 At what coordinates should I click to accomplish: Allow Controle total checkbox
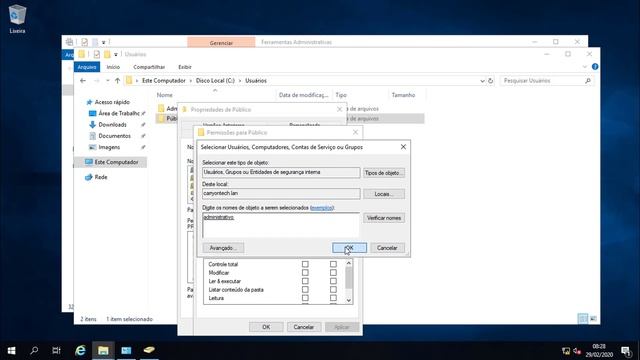pos(305,264)
